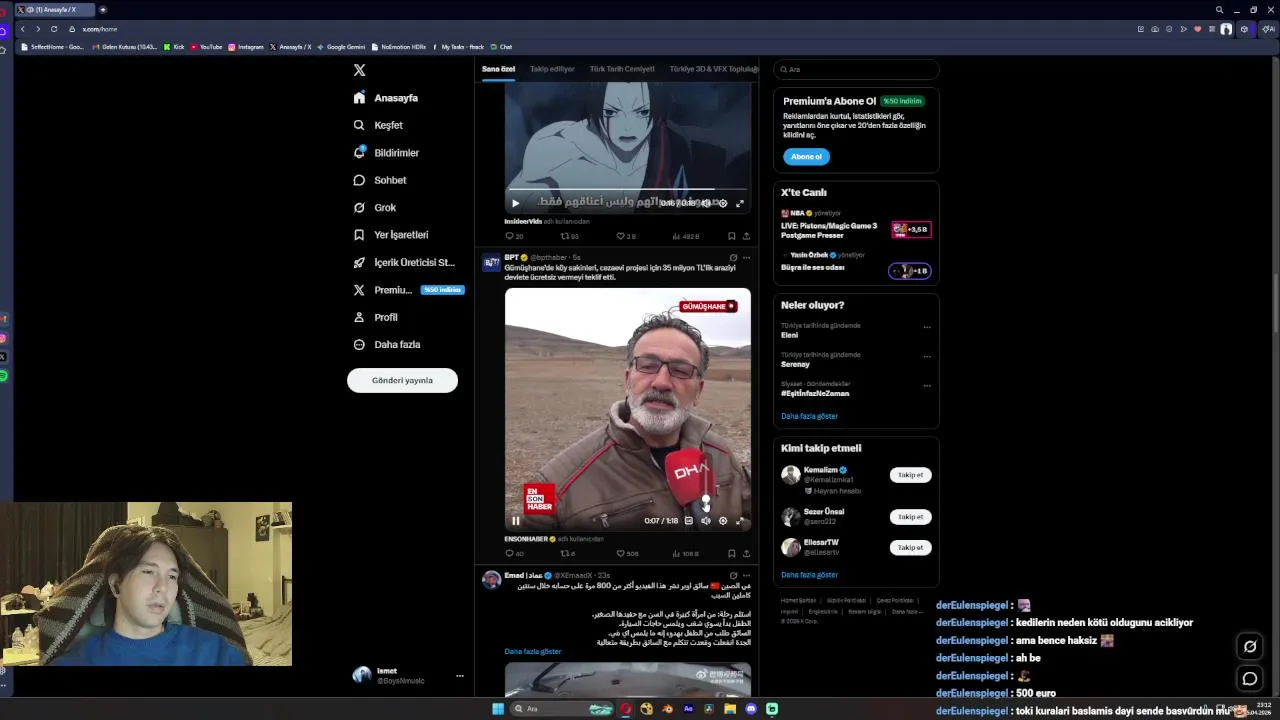Viewport: 1280px width, 720px height.
Task: Pause the ENSONHABER video
Action: tap(516, 521)
